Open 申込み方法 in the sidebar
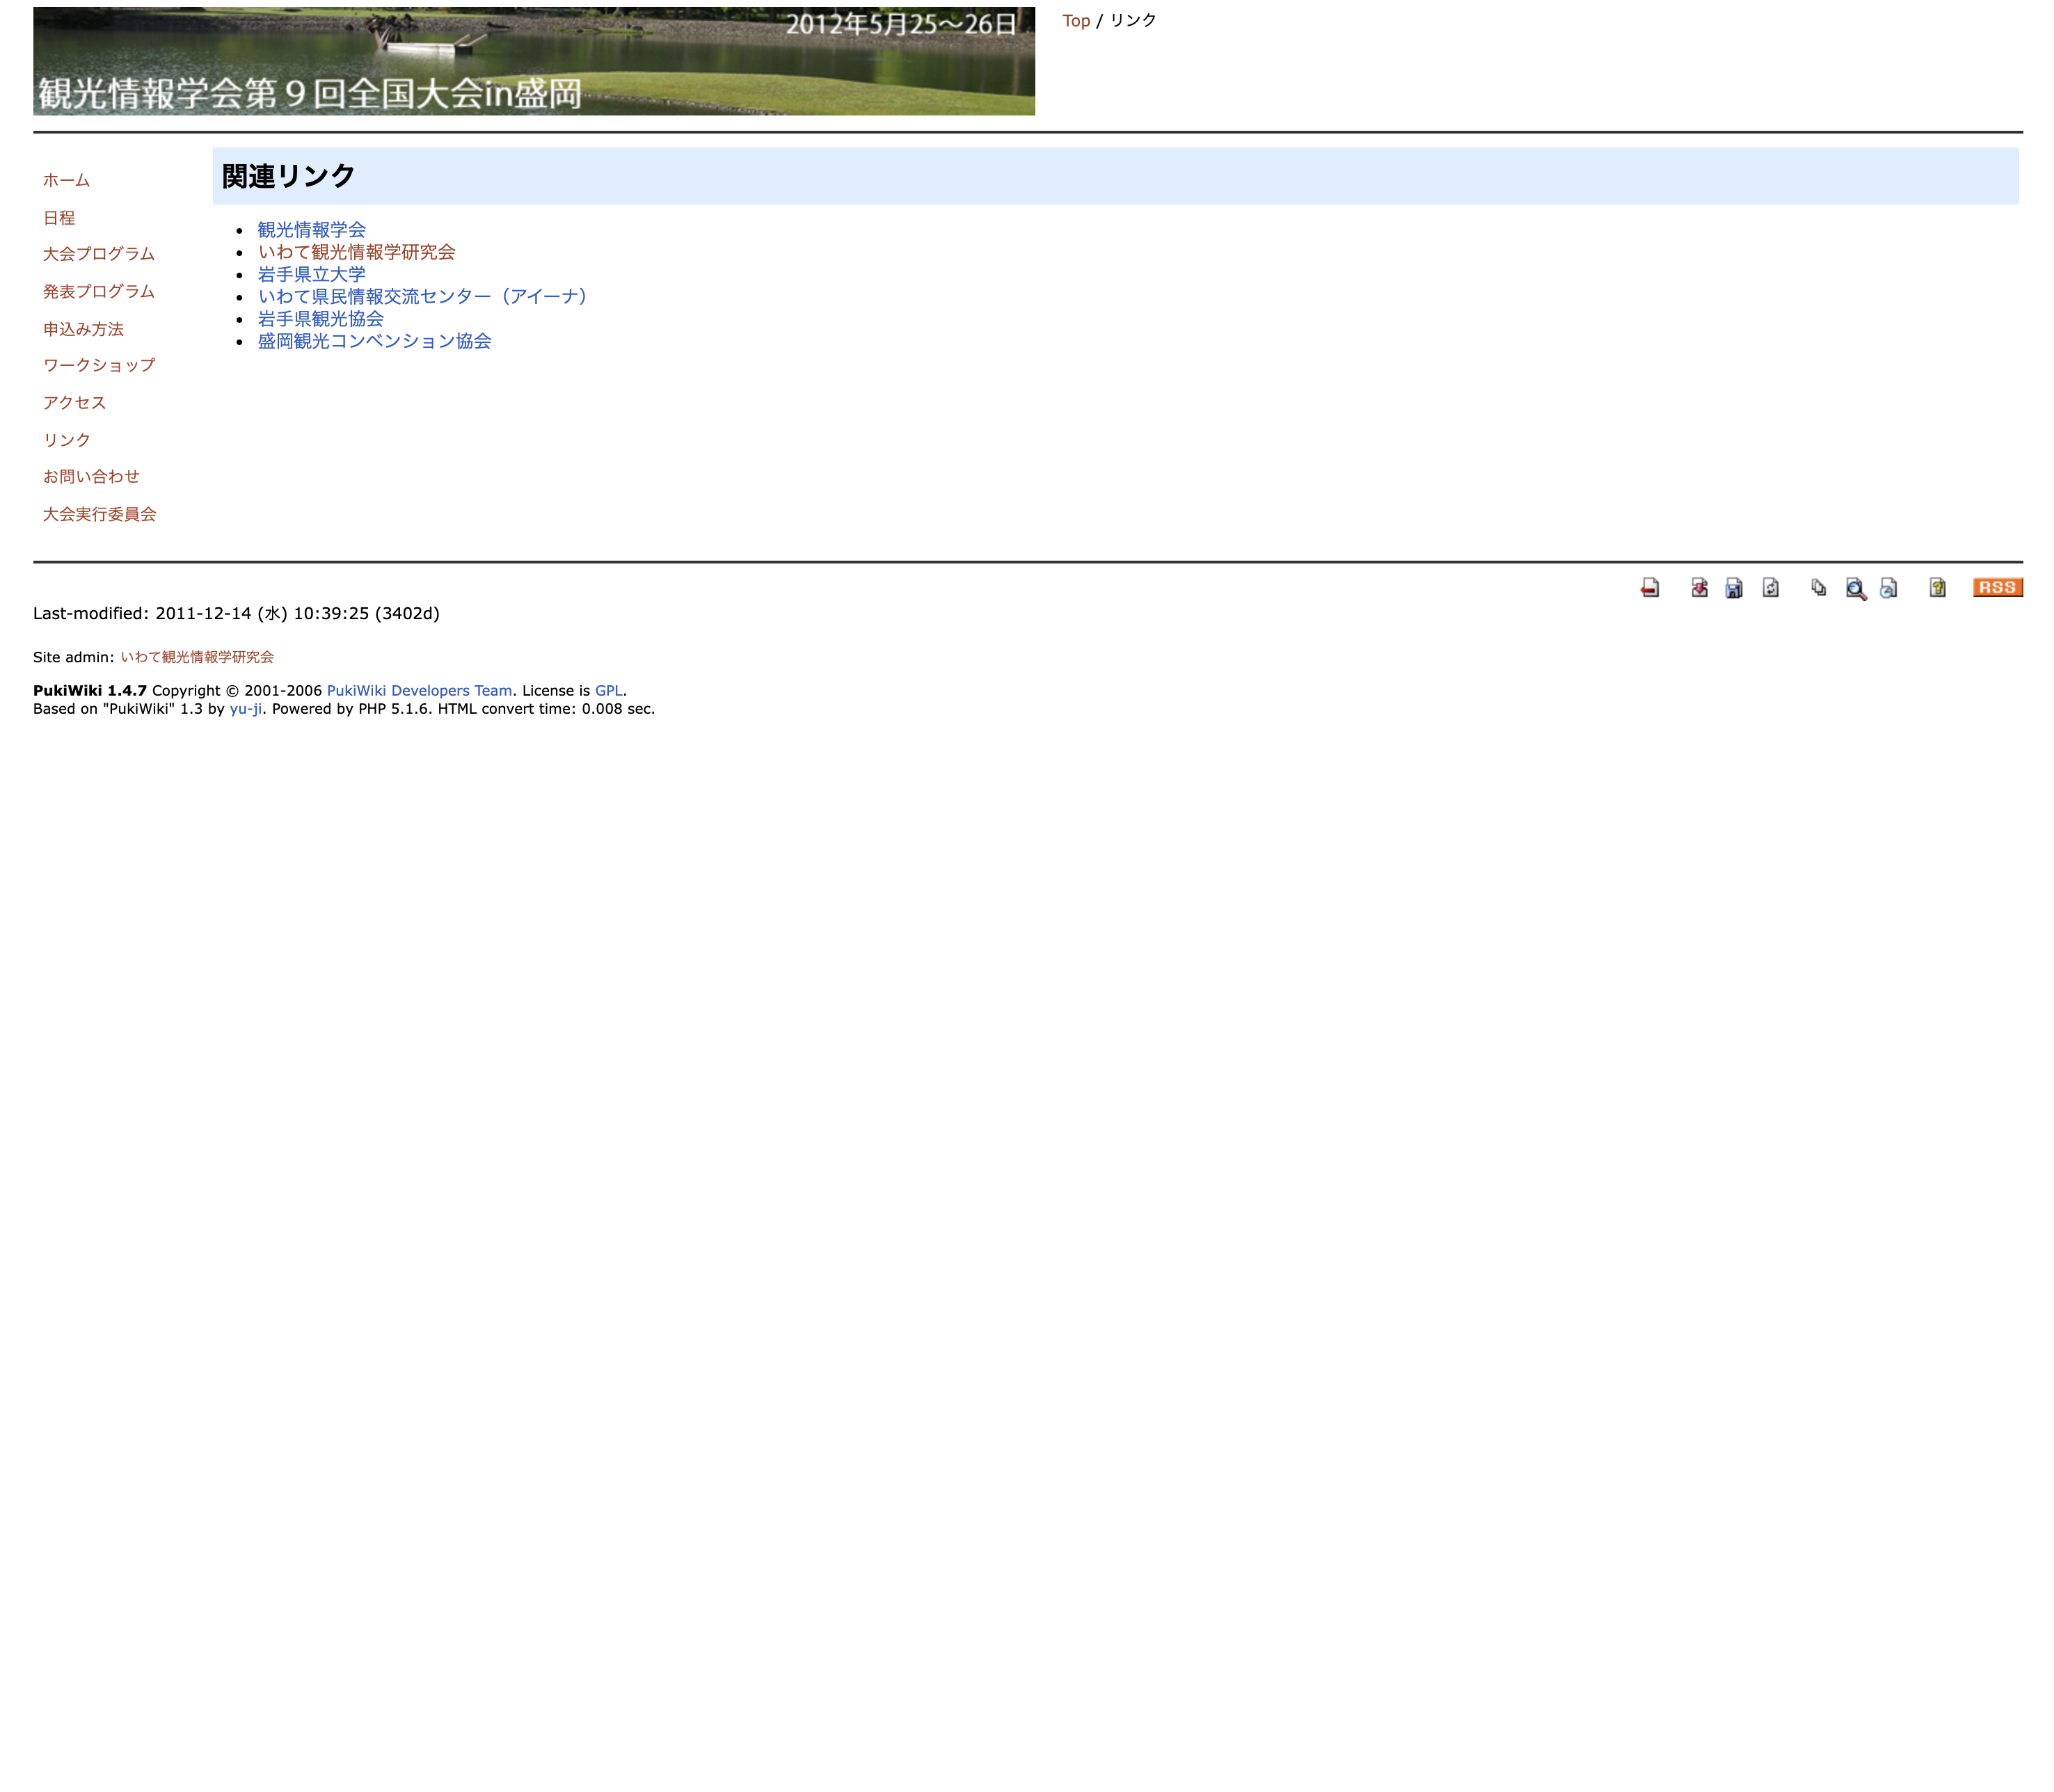This screenshot has height=1792, width=2054. (83, 329)
